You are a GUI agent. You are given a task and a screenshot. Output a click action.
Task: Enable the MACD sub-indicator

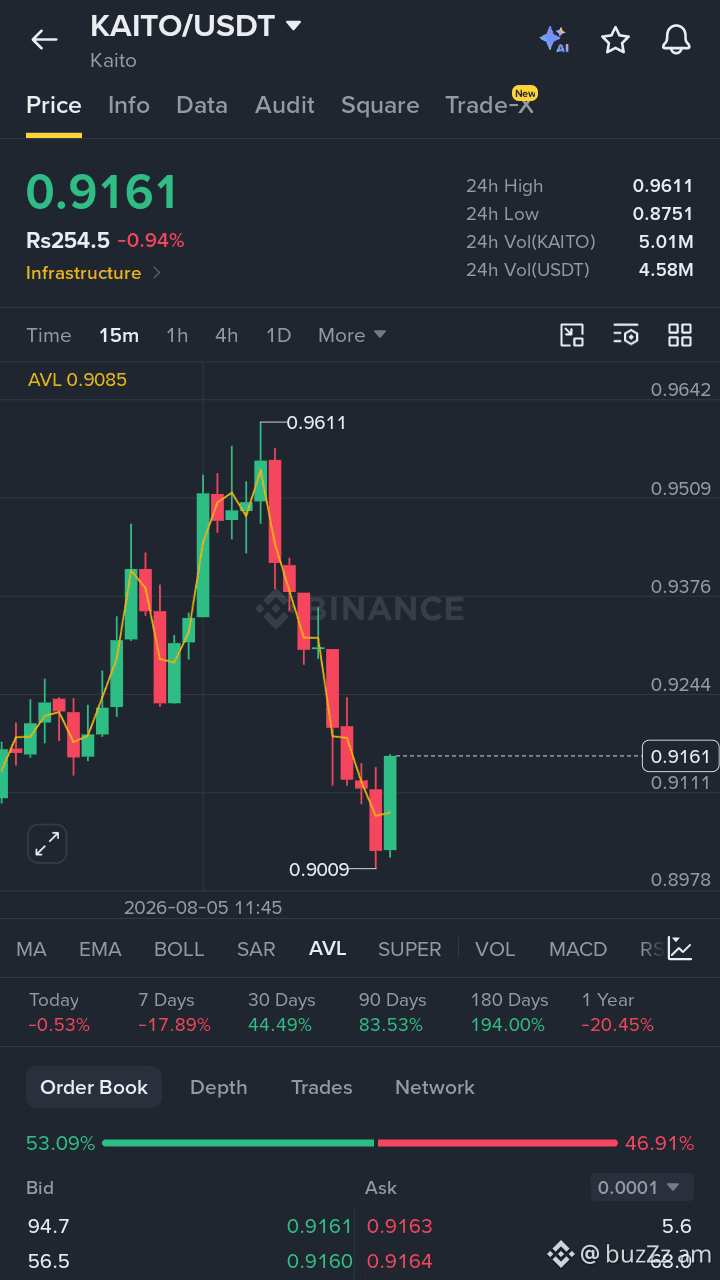coord(578,949)
